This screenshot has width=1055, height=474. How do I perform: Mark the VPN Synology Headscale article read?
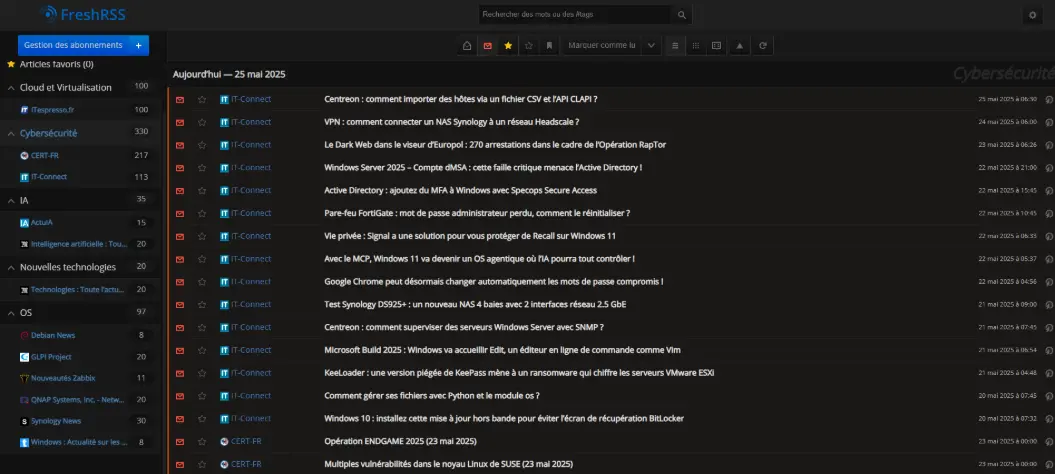click(180, 123)
